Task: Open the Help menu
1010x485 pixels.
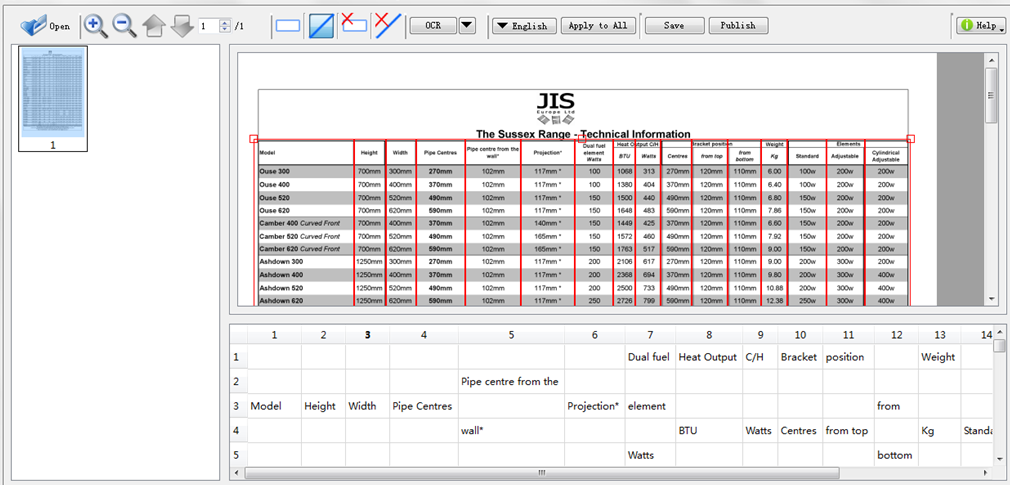Action: click(x=980, y=26)
